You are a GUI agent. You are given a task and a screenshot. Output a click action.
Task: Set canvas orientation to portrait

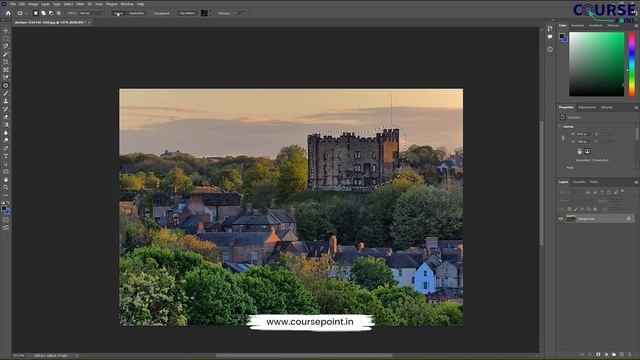580,151
